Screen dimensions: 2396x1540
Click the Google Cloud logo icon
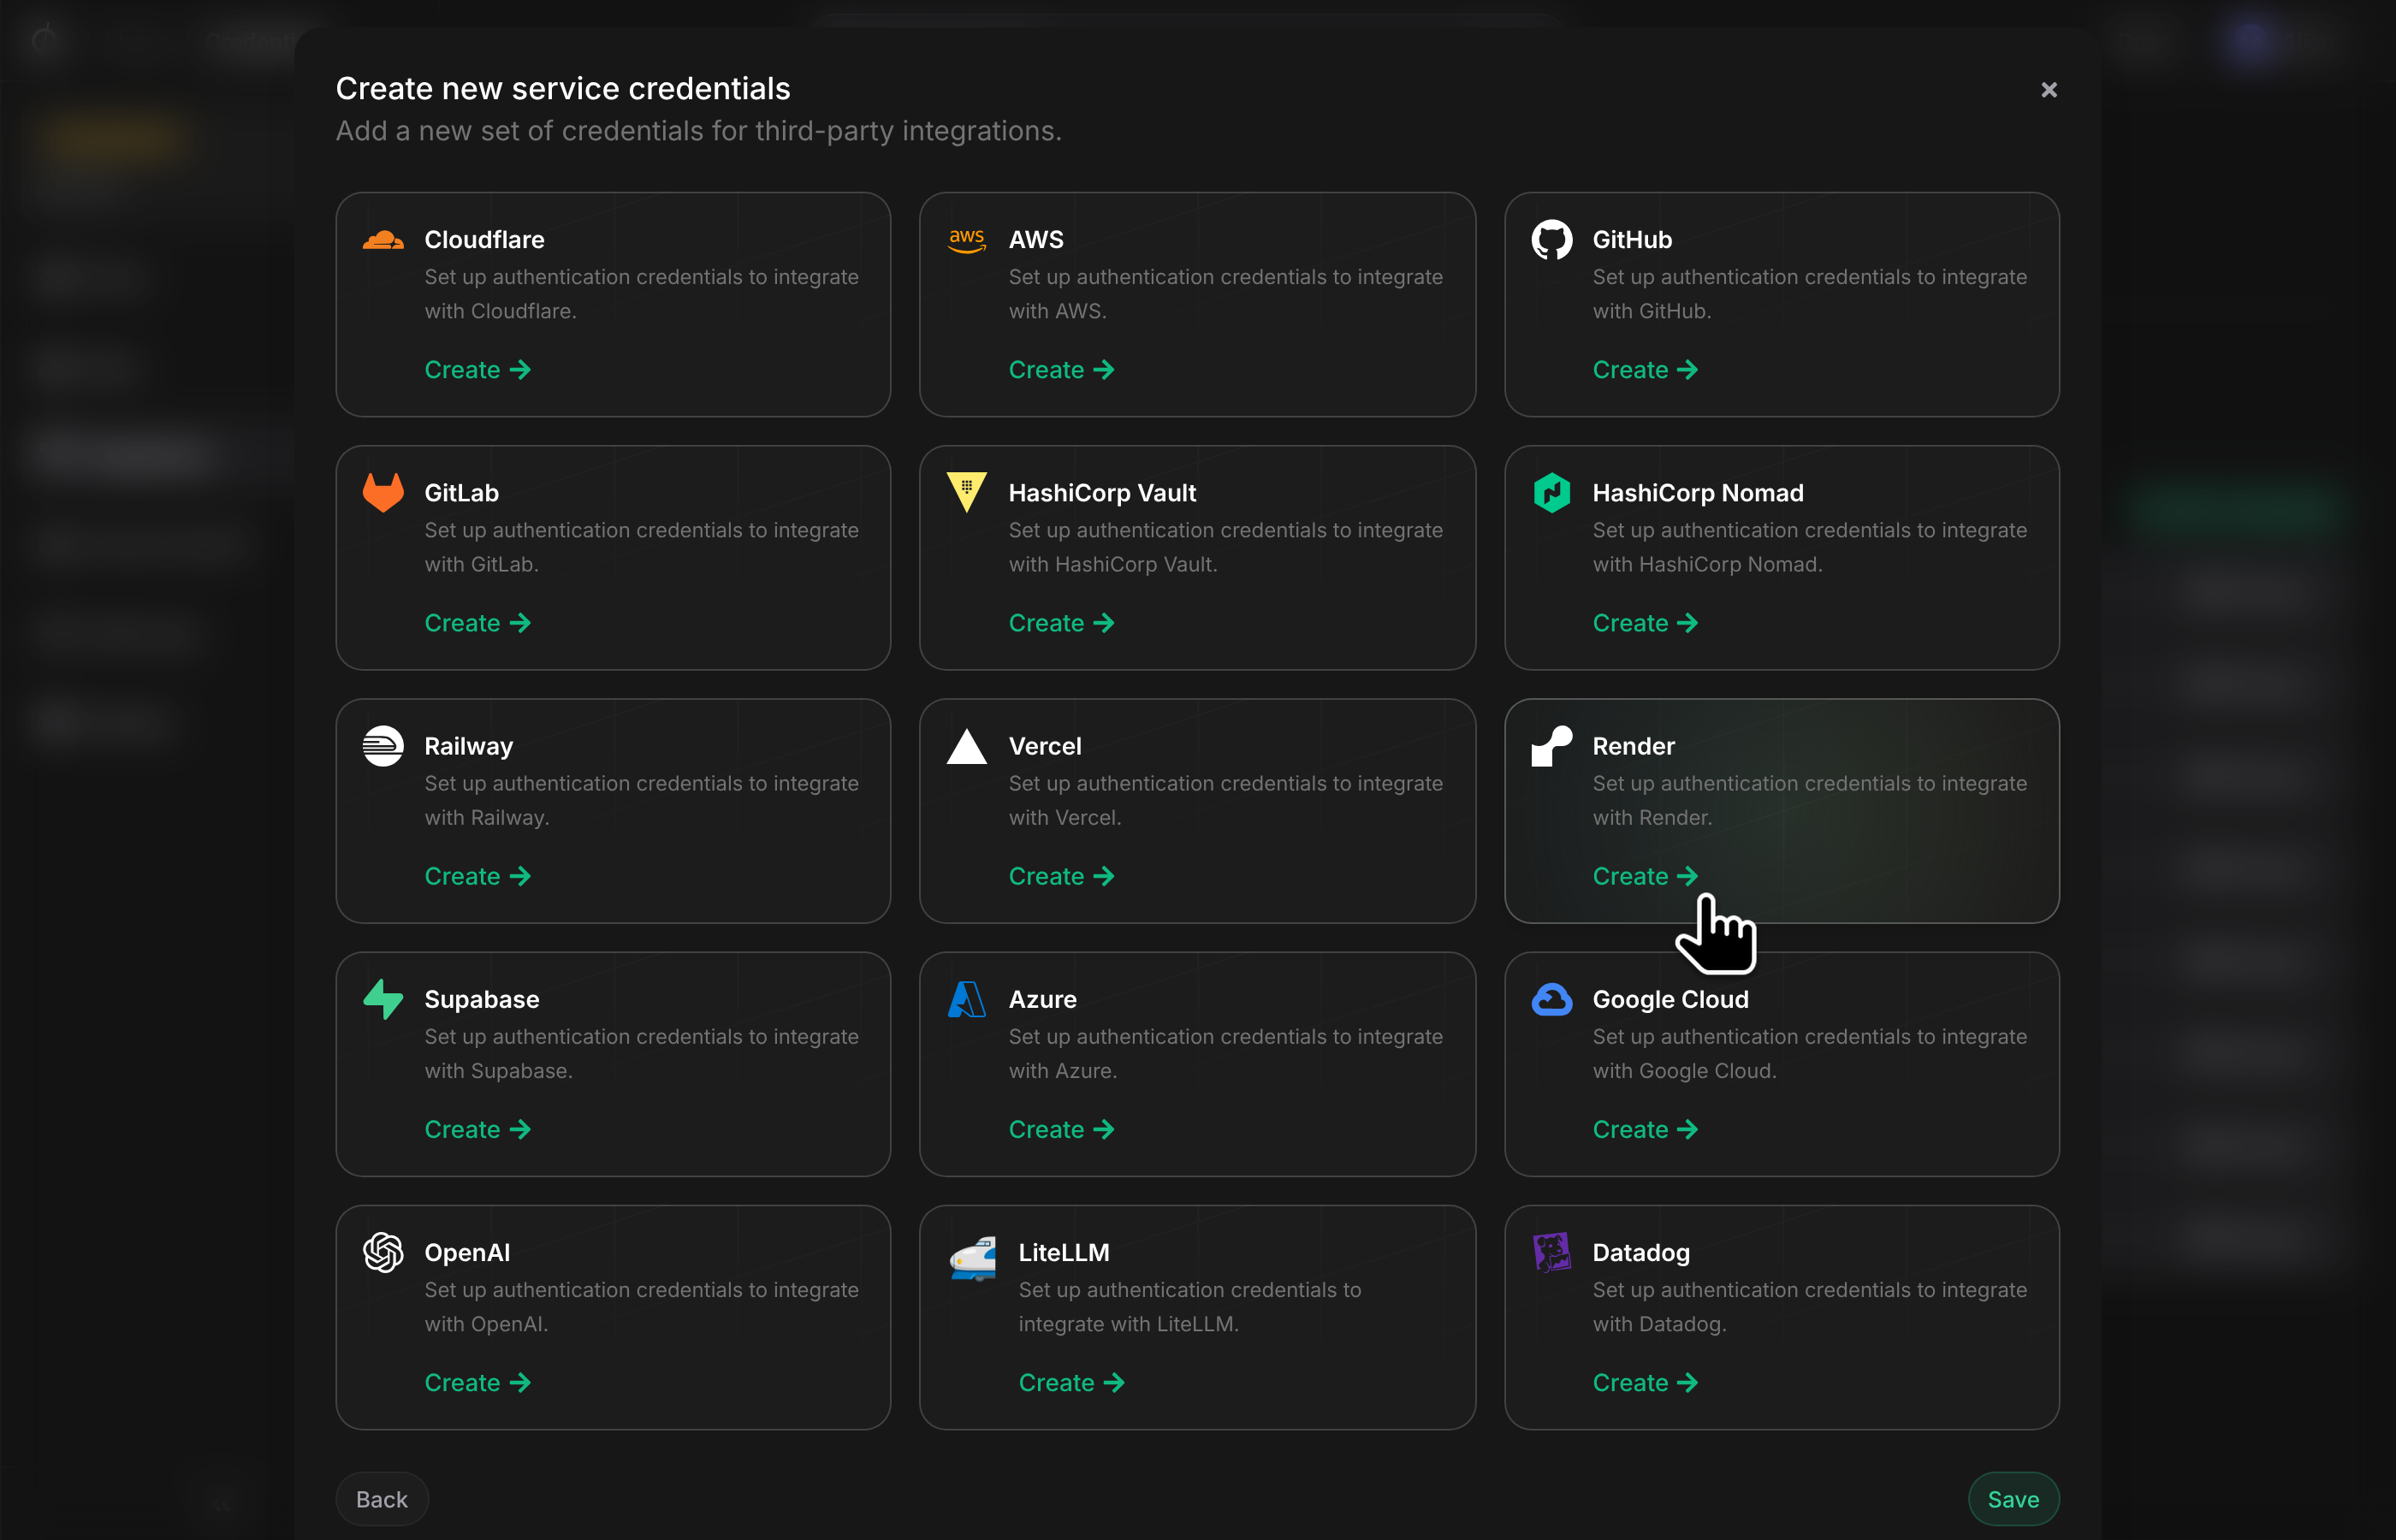pyautogui.click(x=1552, y=999)
